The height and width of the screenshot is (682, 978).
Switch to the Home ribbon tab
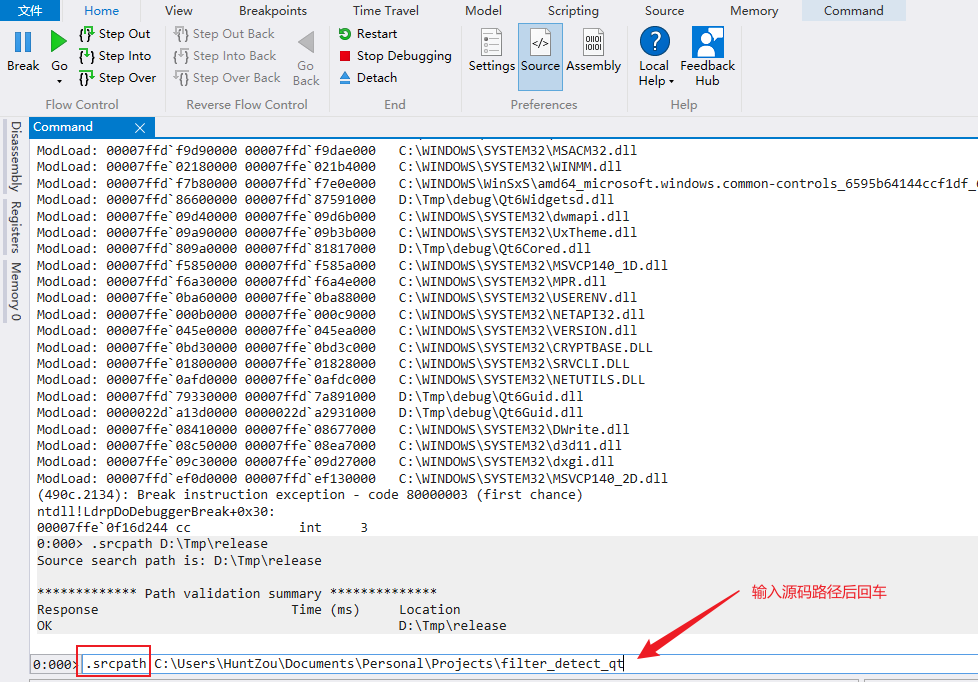point(102,11)
